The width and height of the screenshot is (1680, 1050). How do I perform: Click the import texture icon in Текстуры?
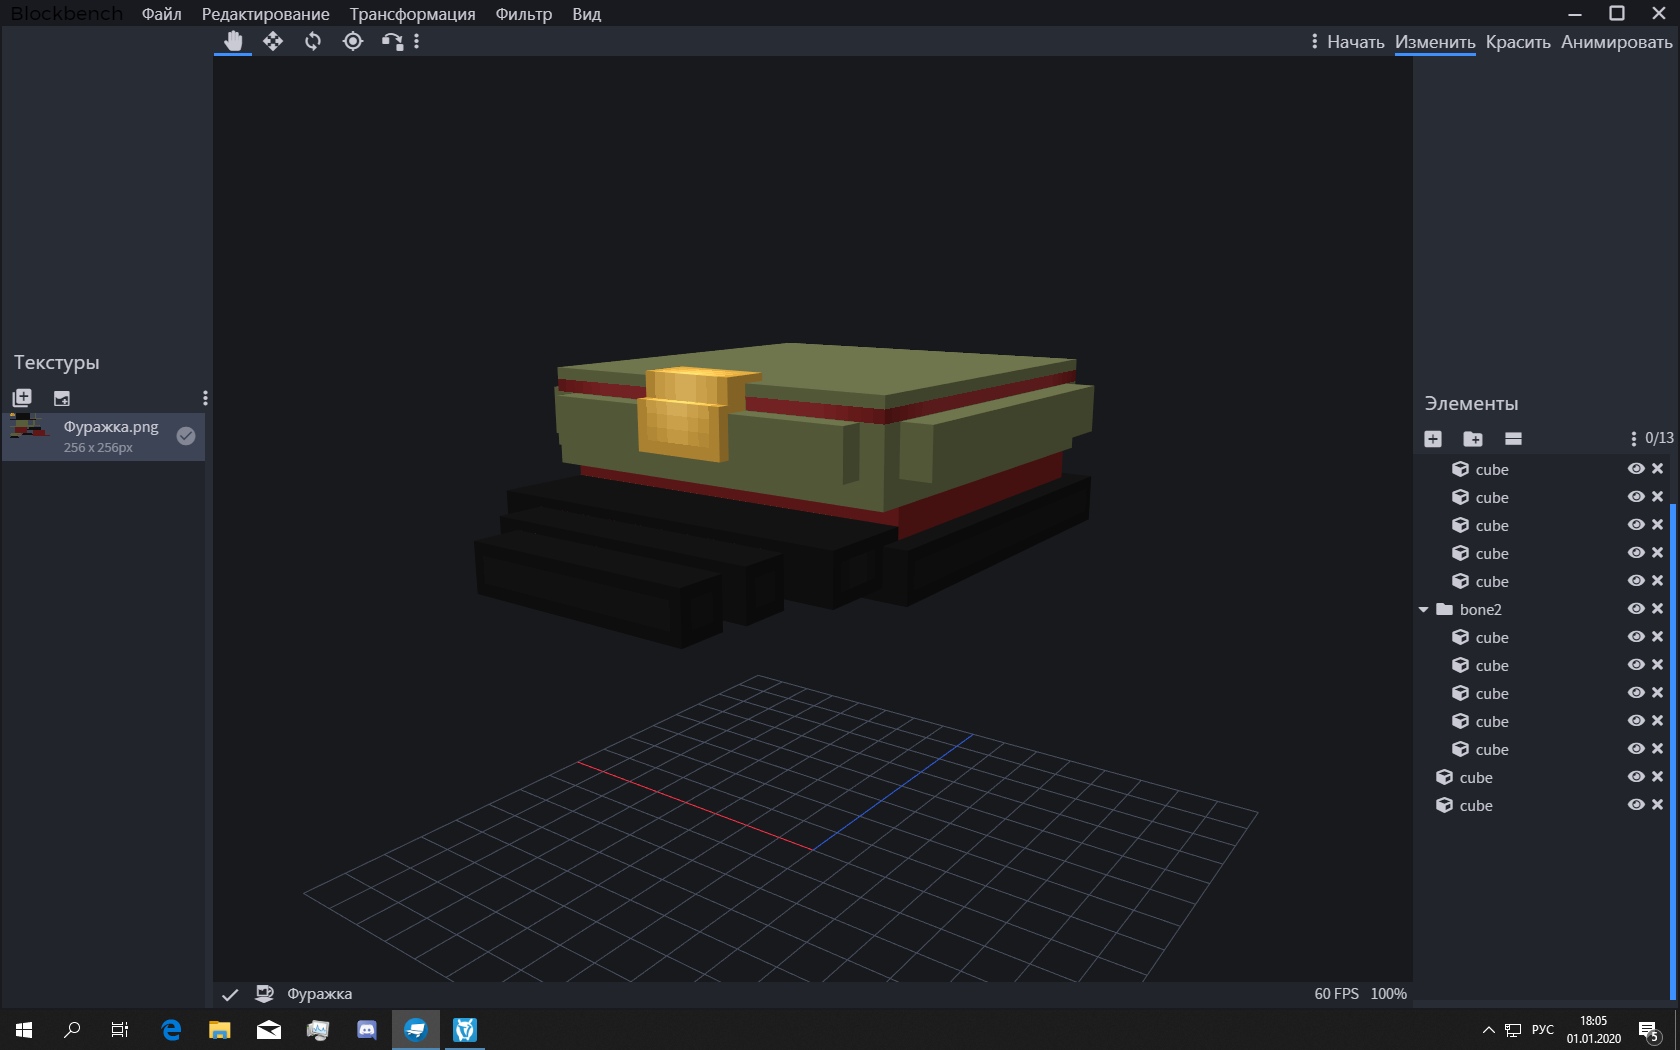point(22,397)
